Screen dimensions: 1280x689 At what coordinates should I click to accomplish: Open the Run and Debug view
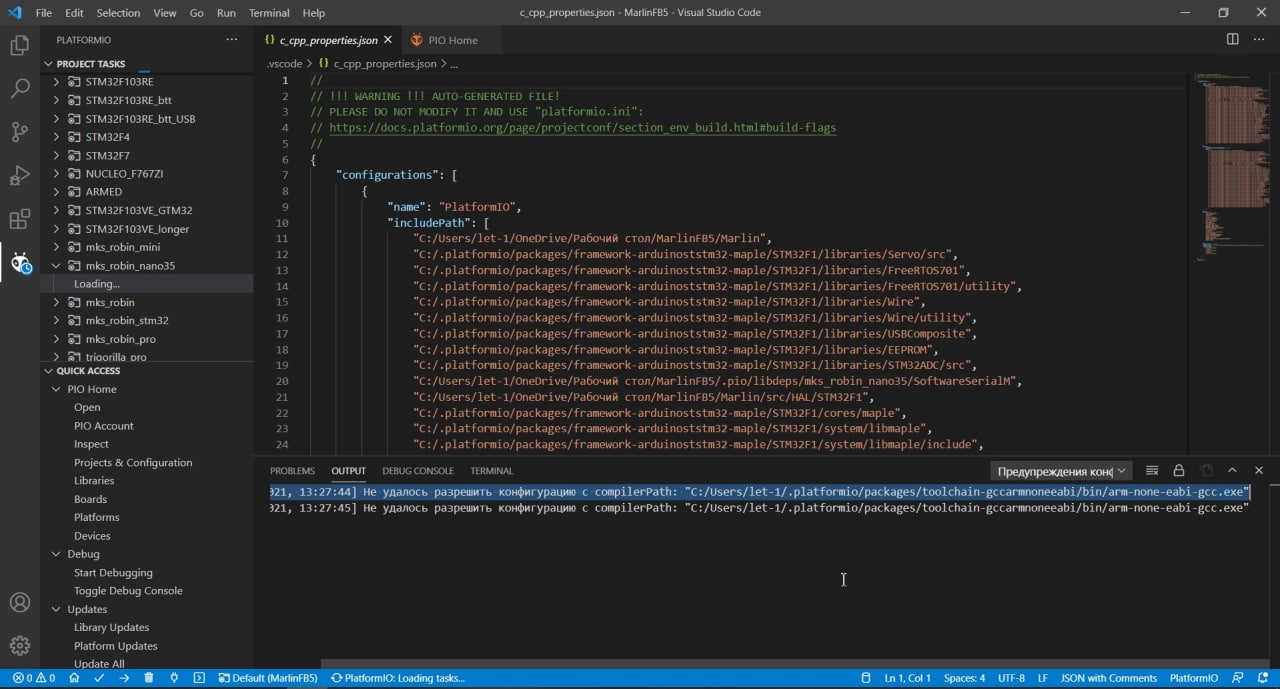[19, 176]
